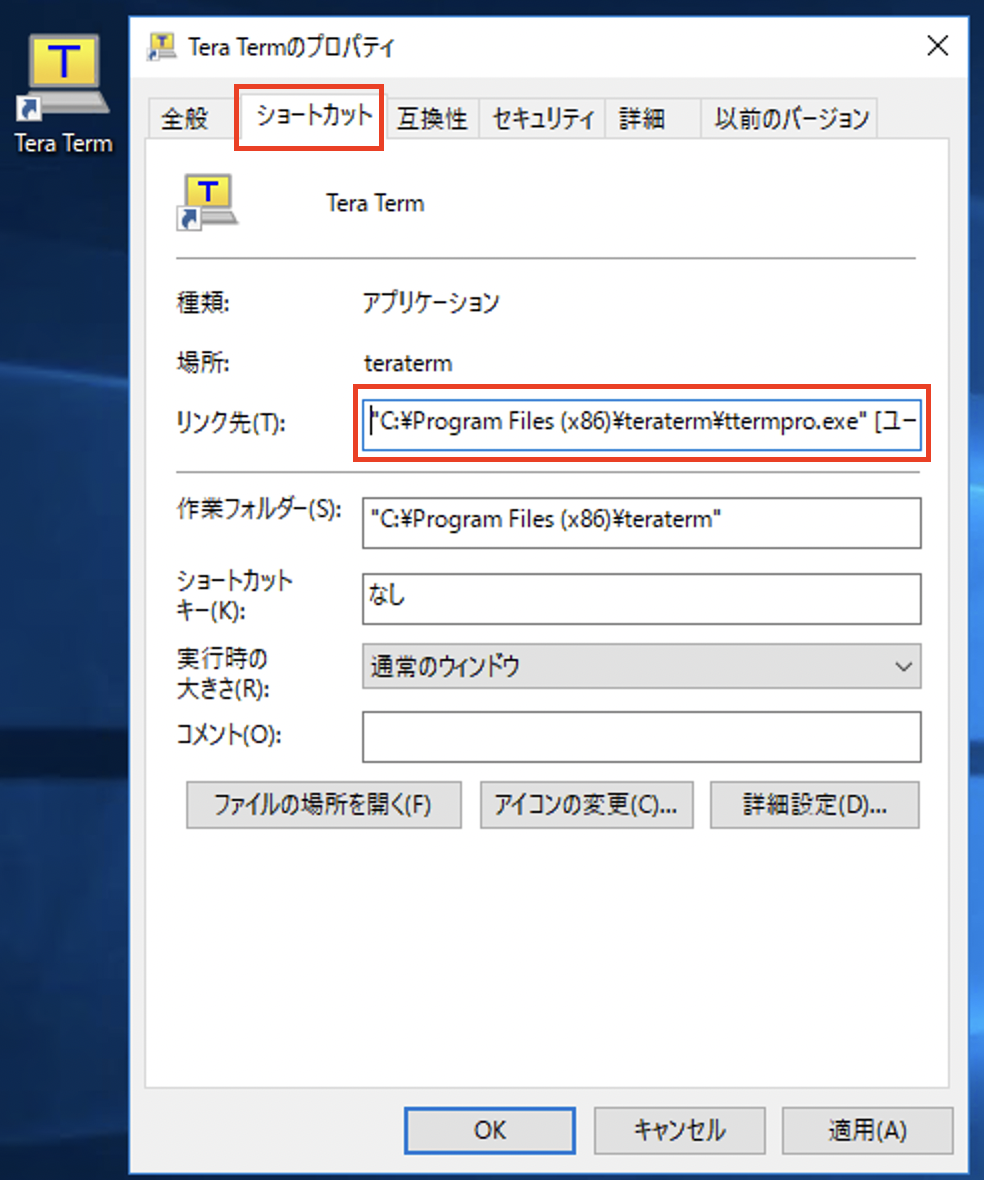The image size is (984, 1180).
Task: Click the Tera Term shortcut icon inside the dialog
Action: pyautogui.click(x=207, y=202)
